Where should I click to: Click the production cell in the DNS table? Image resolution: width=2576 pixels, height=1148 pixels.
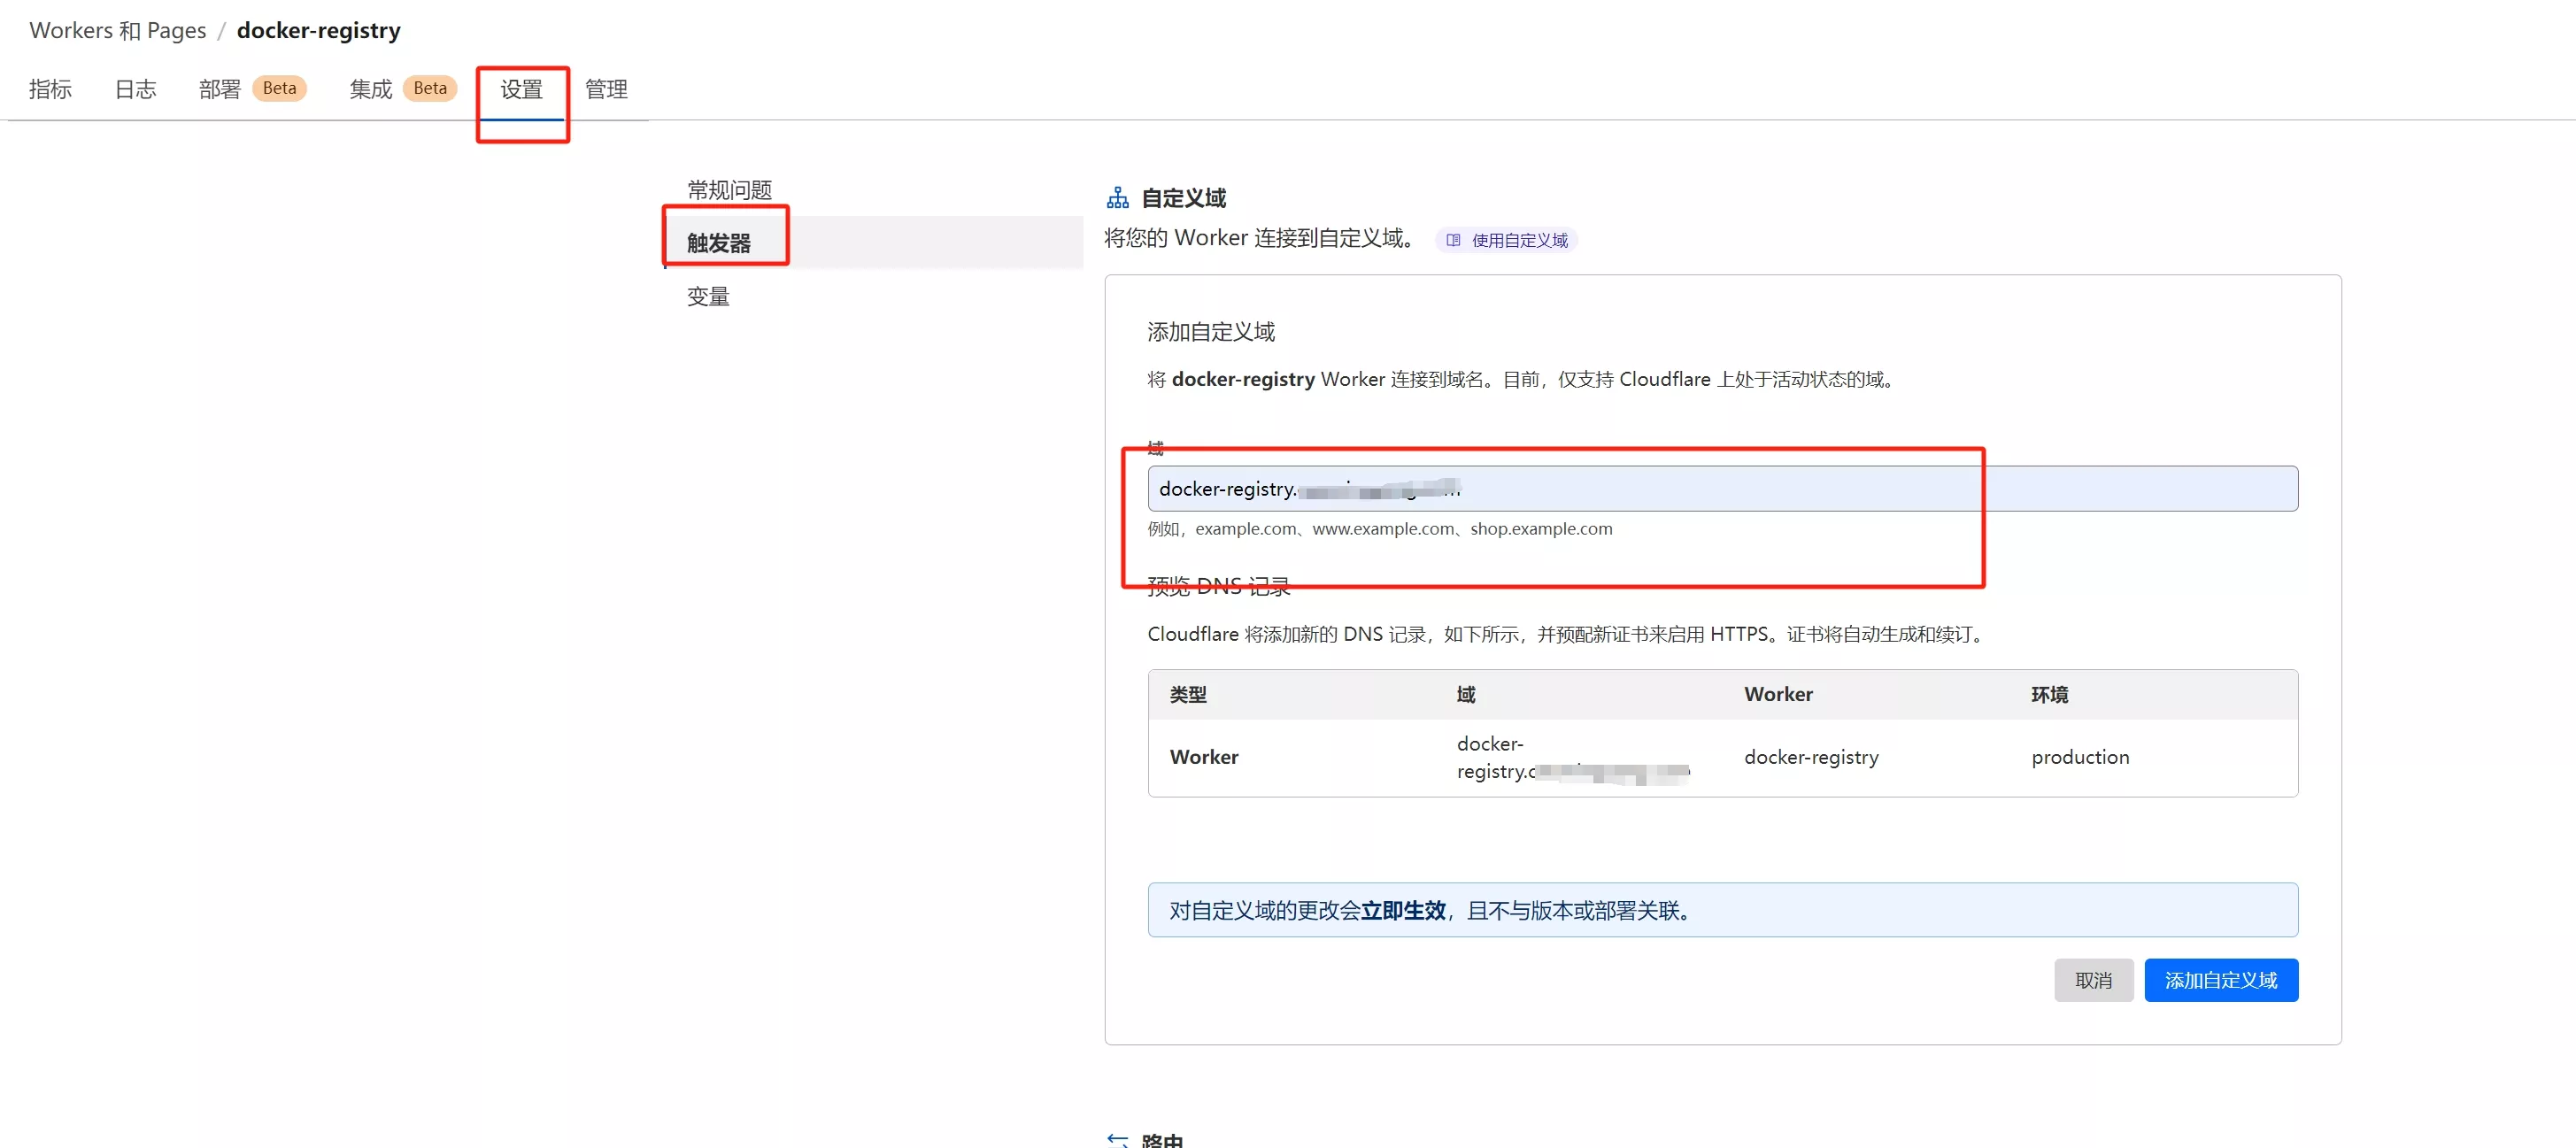[x=2080, y=757]
